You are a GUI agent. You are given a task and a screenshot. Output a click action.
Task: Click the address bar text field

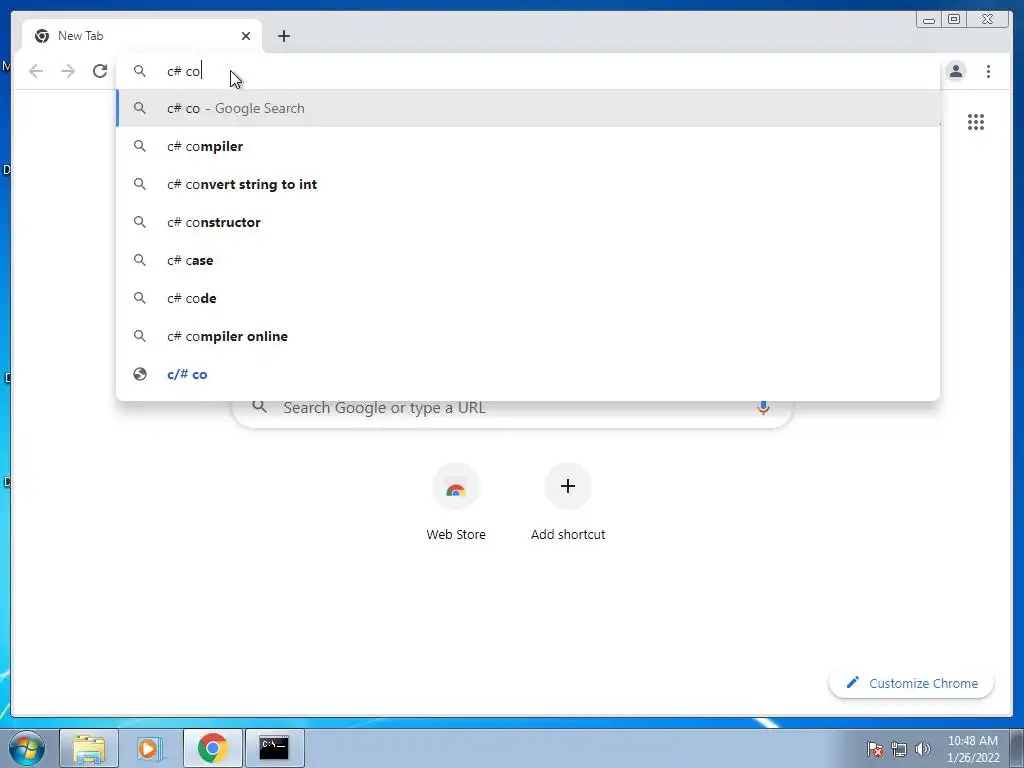point(528,71)
